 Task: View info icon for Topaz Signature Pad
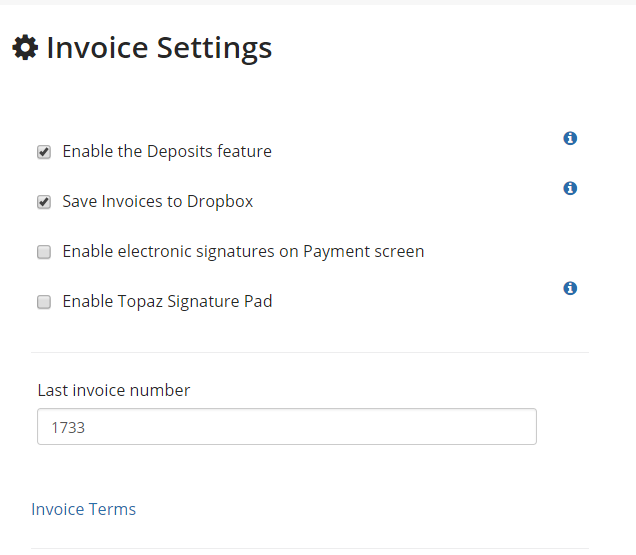(570, 288)
